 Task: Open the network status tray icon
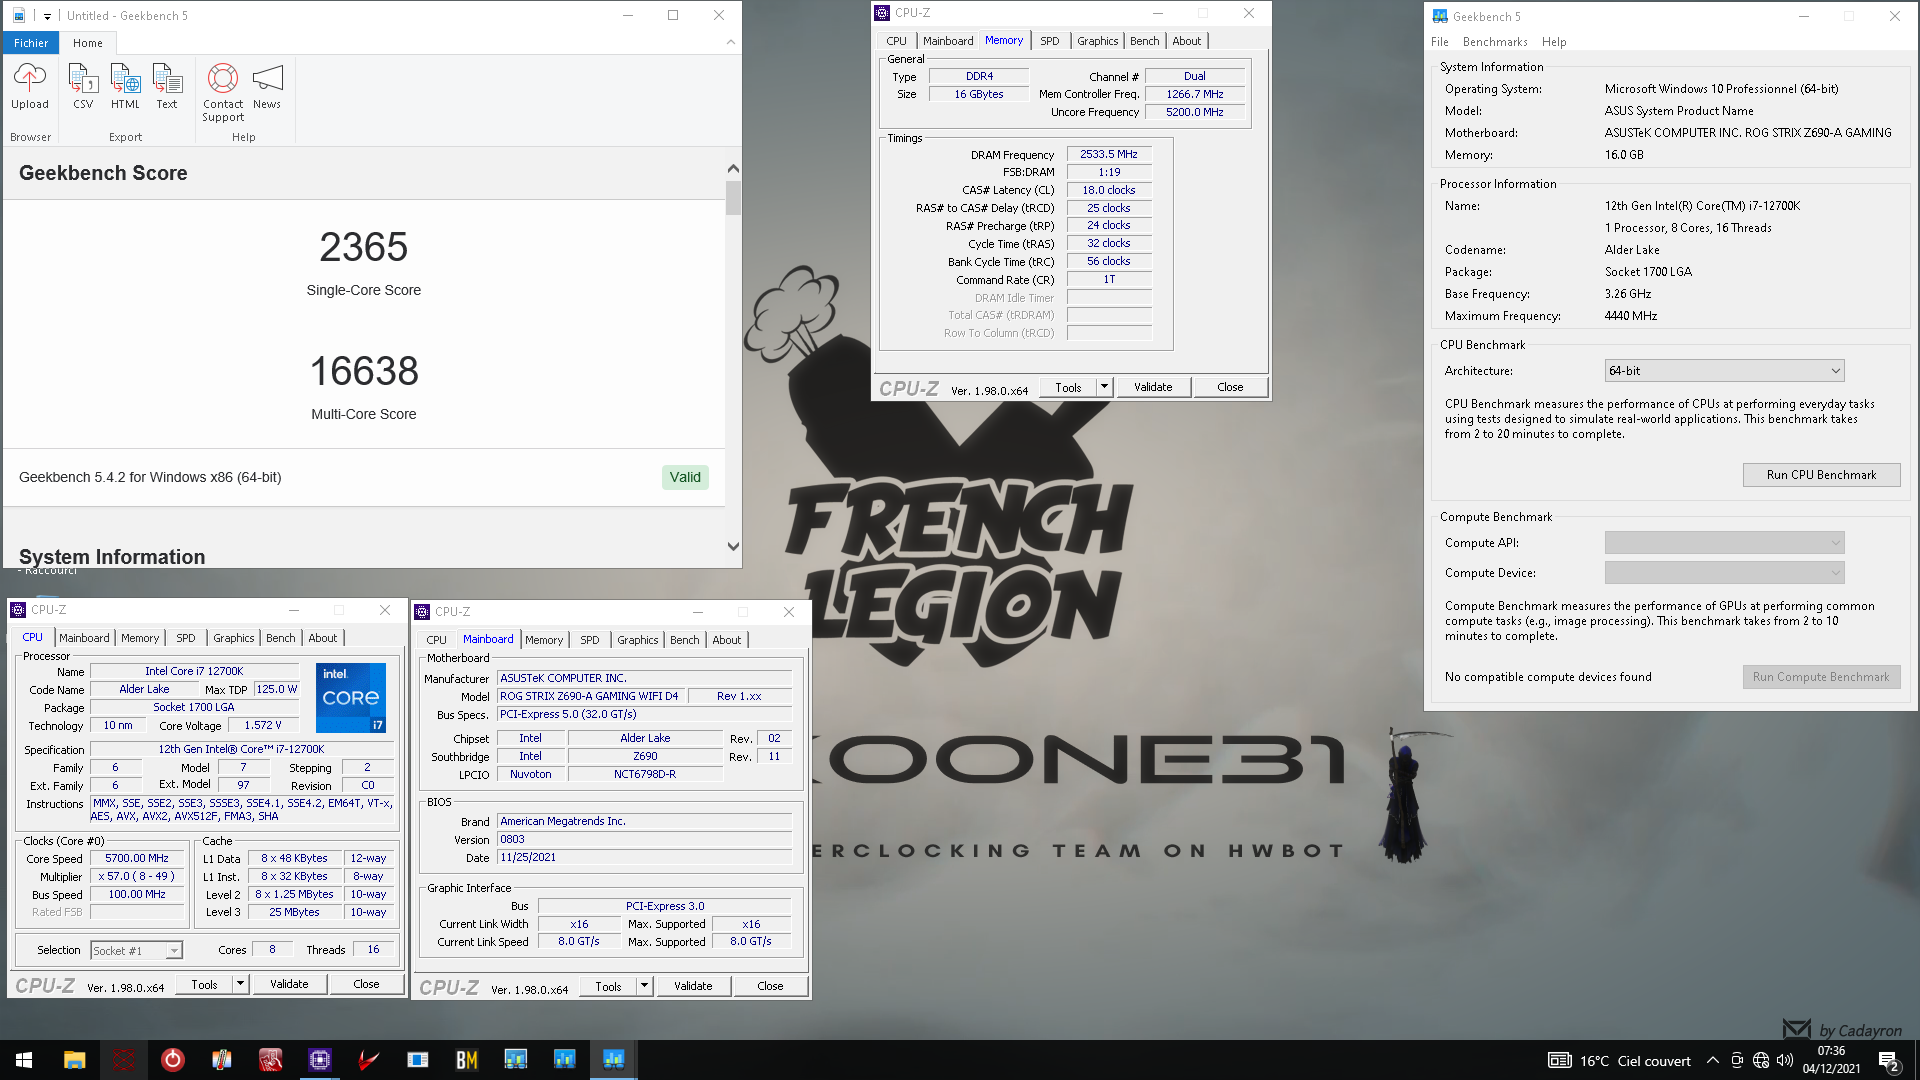(x=1761, y=1061)
